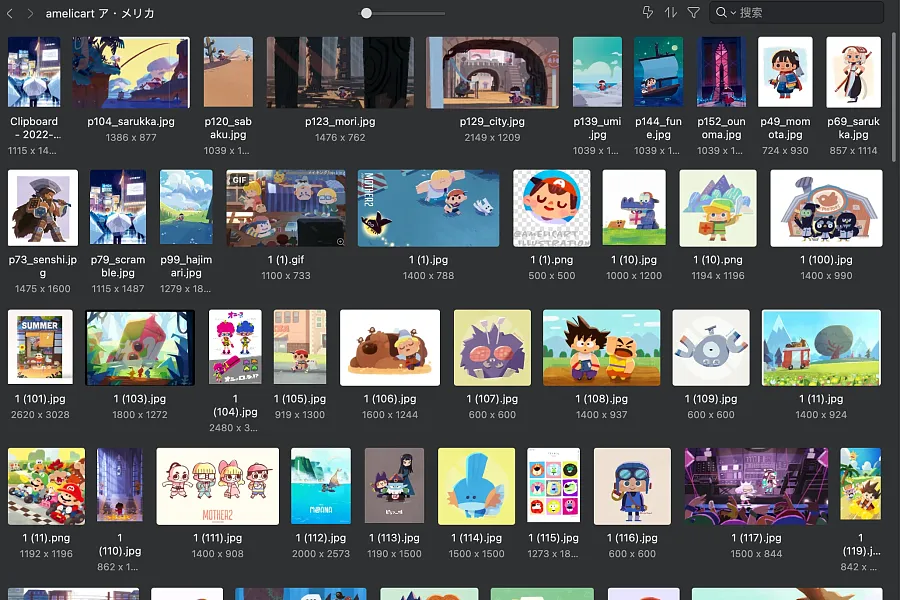Click the 1500 x 844 dimensions text
This screenshot has width=900, height=600.
pyautogui.click(x=757, y=553)
